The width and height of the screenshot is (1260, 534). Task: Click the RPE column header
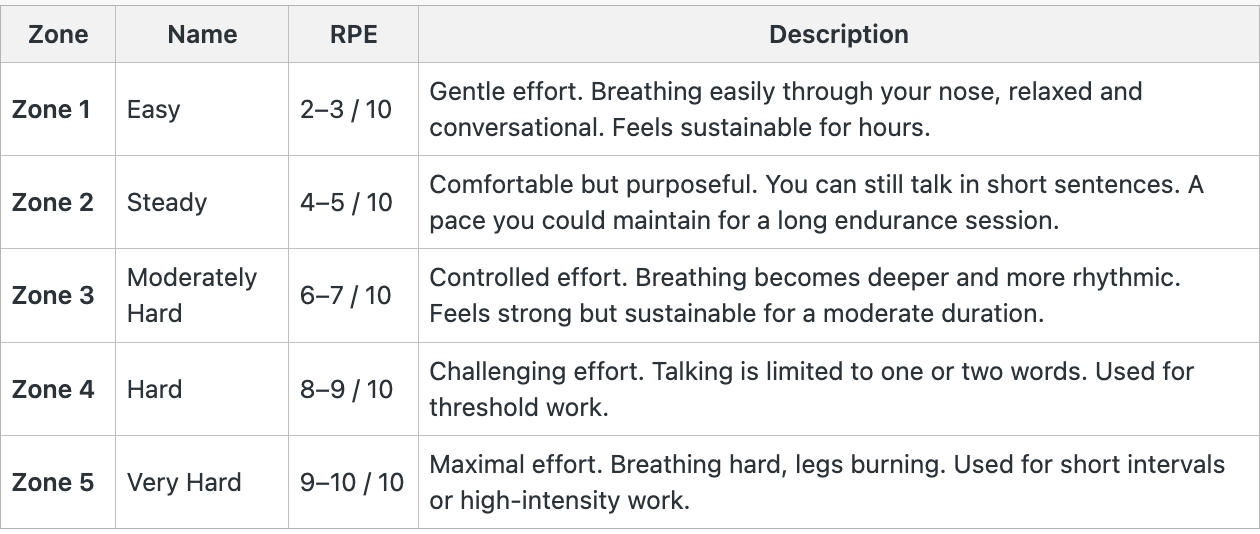coord(353,35)
